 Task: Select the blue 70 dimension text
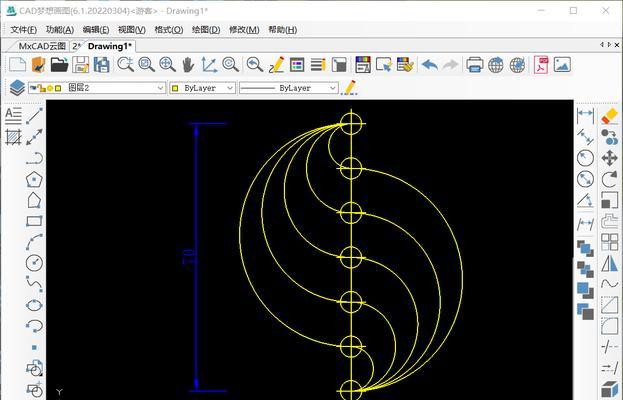[189, 257]
